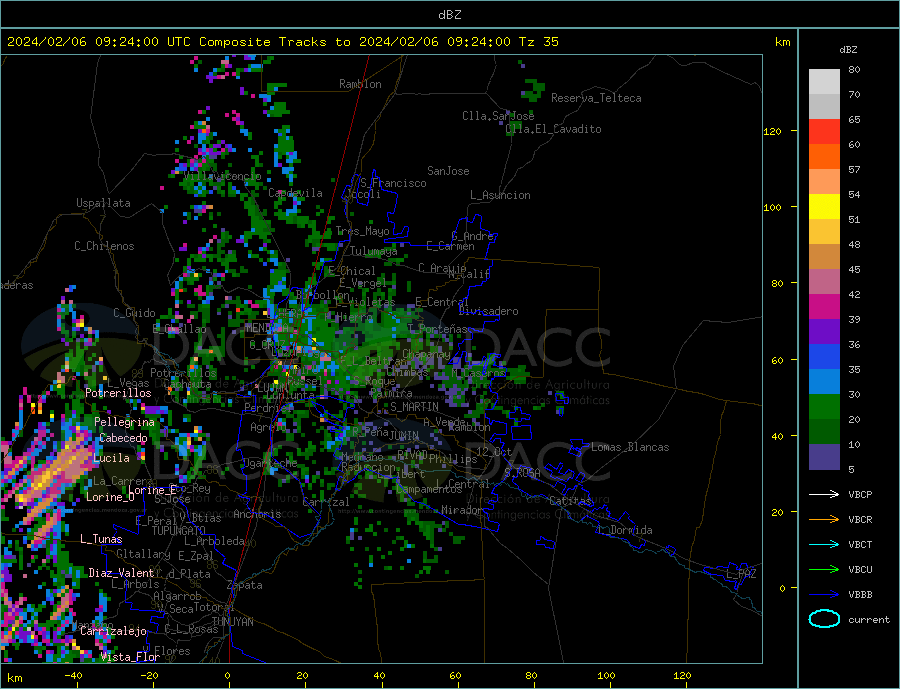
Task: Click the Ramblon place label
Action: coord(360,84)
